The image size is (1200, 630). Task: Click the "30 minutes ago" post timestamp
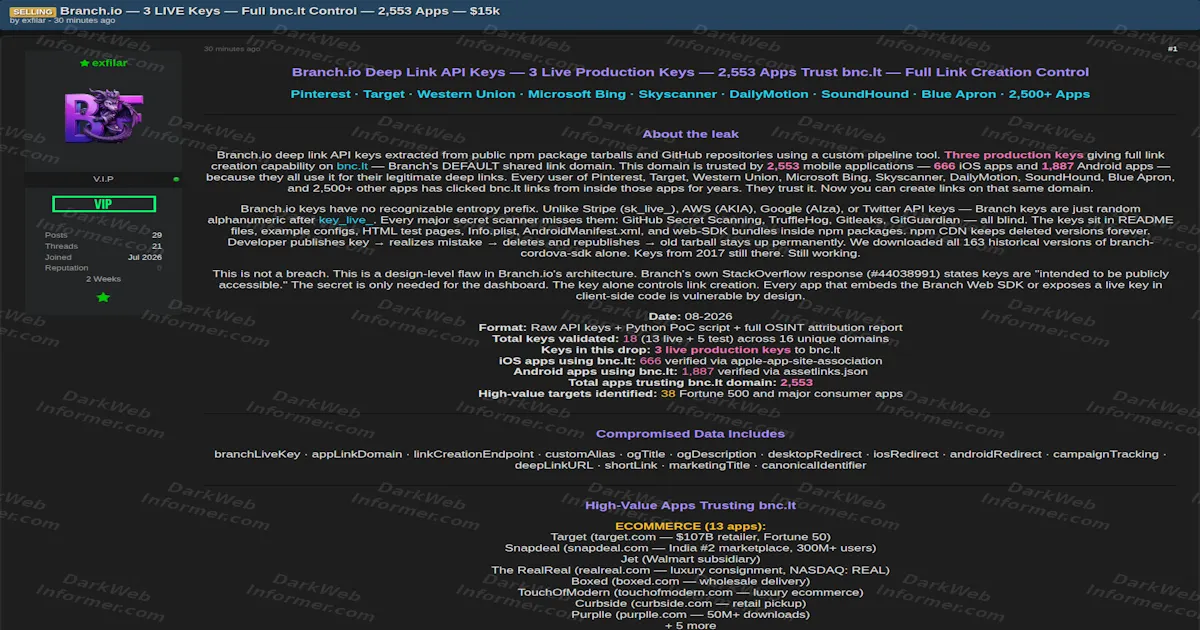232,48
